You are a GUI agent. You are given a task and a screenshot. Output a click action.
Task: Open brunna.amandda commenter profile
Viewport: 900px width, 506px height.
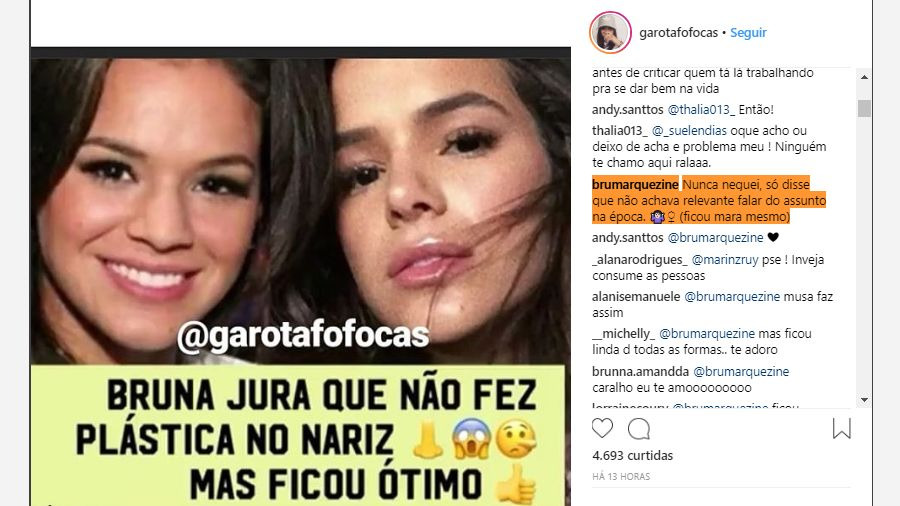[641, 372]
